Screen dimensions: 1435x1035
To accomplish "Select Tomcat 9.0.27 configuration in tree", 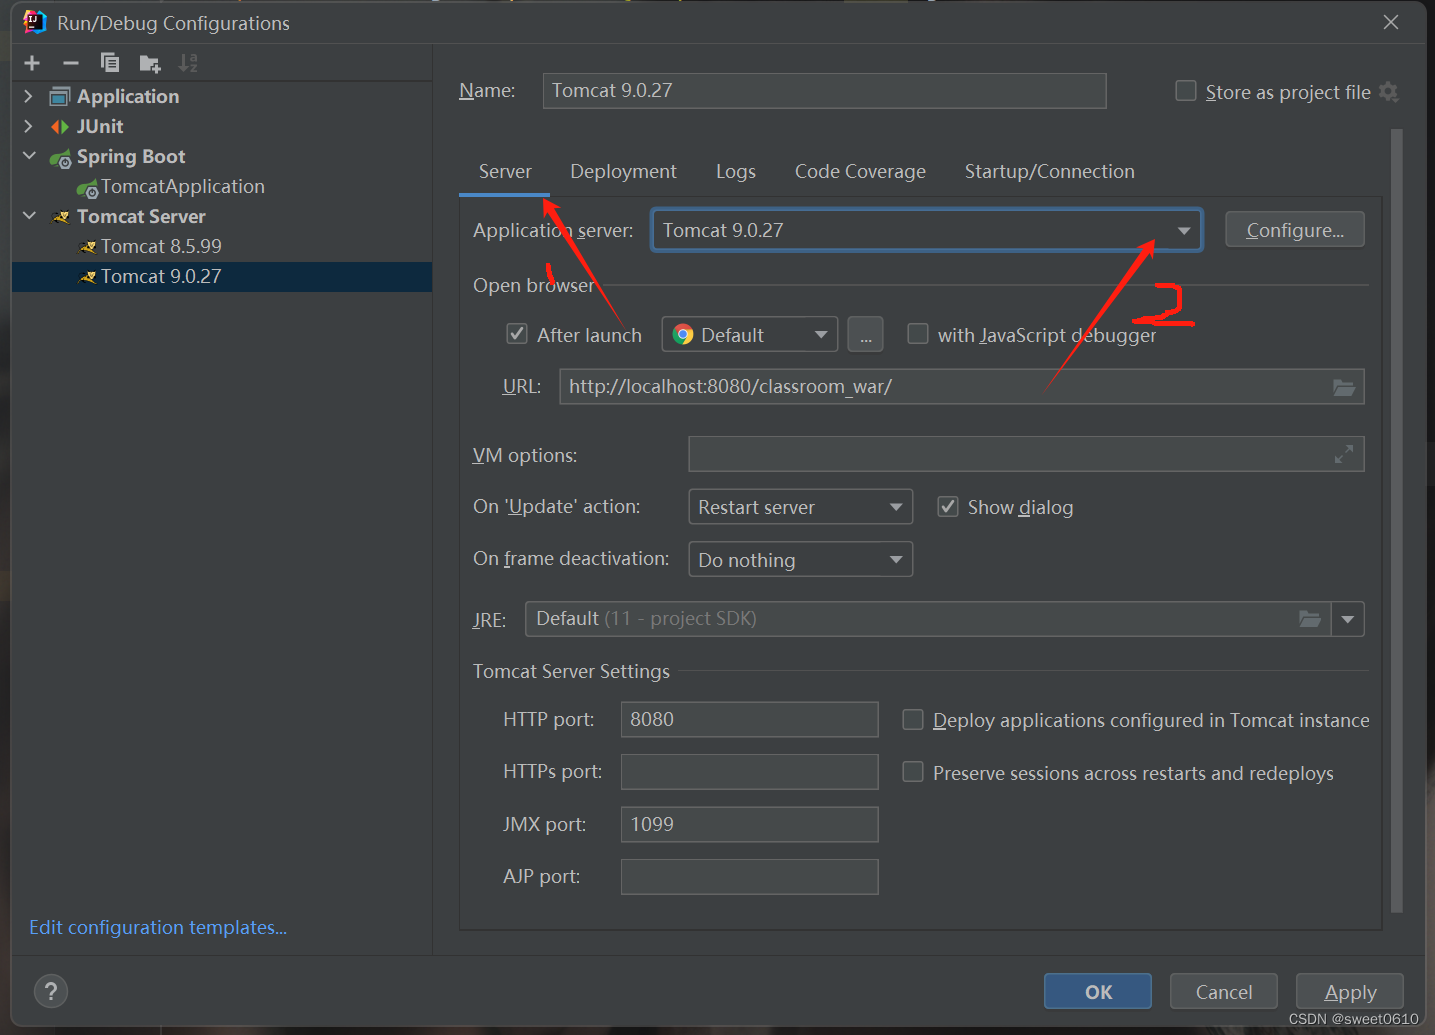I will (222, 276).
